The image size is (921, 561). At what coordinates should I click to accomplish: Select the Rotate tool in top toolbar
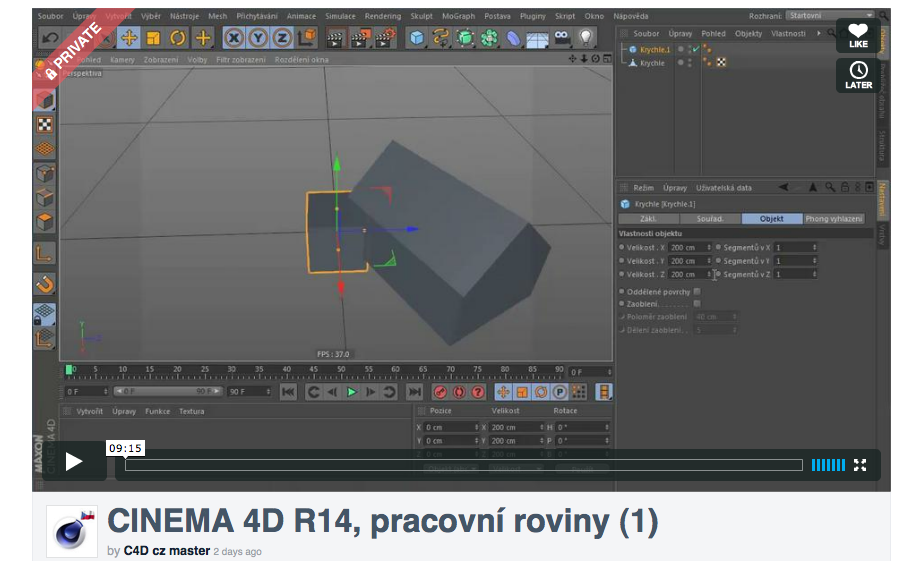coord(178,38)
